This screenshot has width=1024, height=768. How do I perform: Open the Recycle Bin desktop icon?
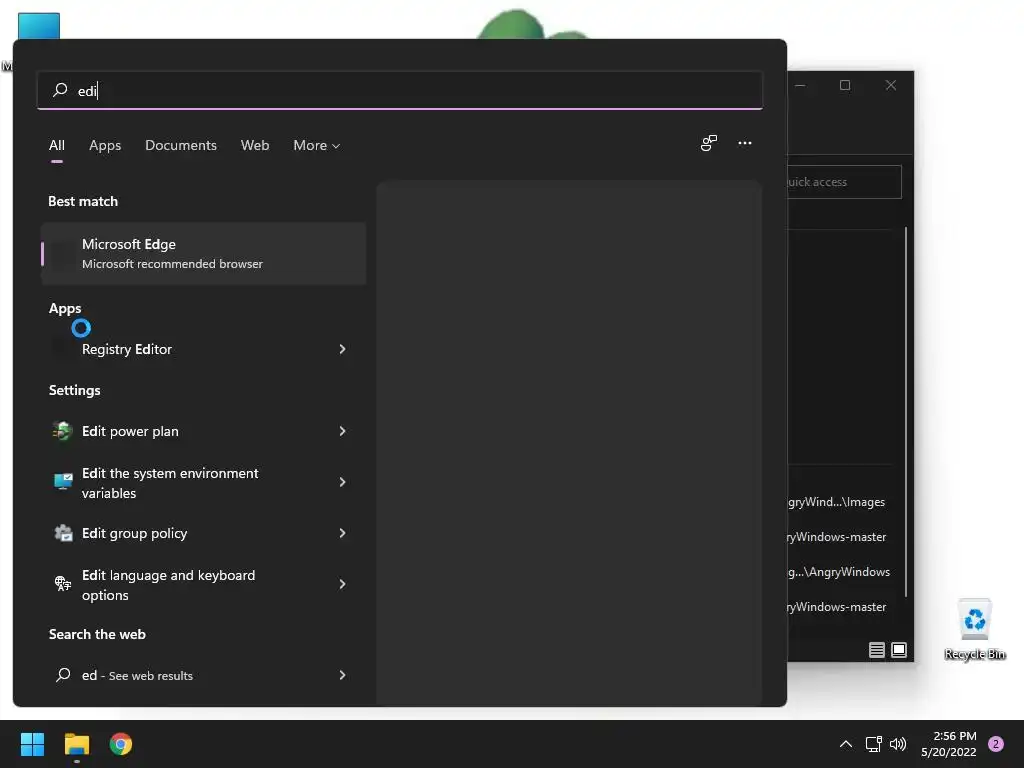point(974,628)
